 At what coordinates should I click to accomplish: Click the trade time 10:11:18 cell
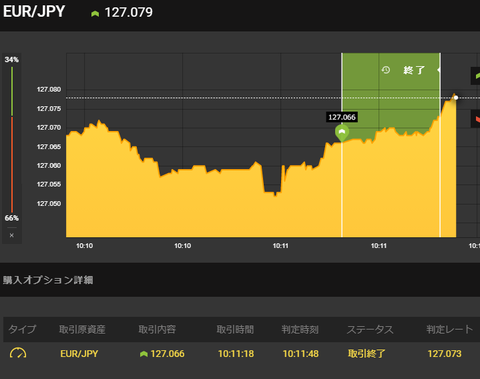[x=236, y=354]
